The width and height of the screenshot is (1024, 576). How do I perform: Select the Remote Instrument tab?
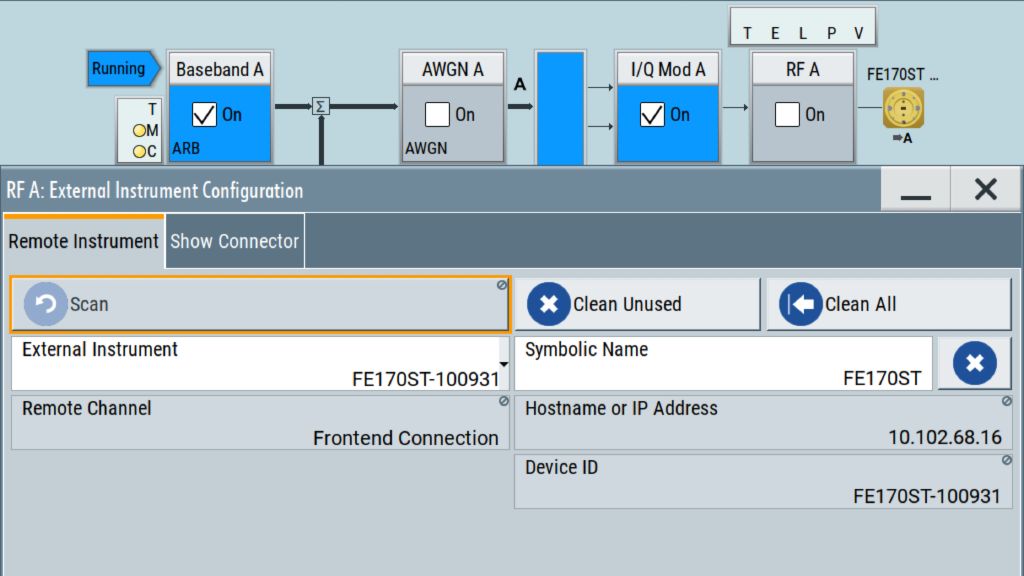pos(84,241)
